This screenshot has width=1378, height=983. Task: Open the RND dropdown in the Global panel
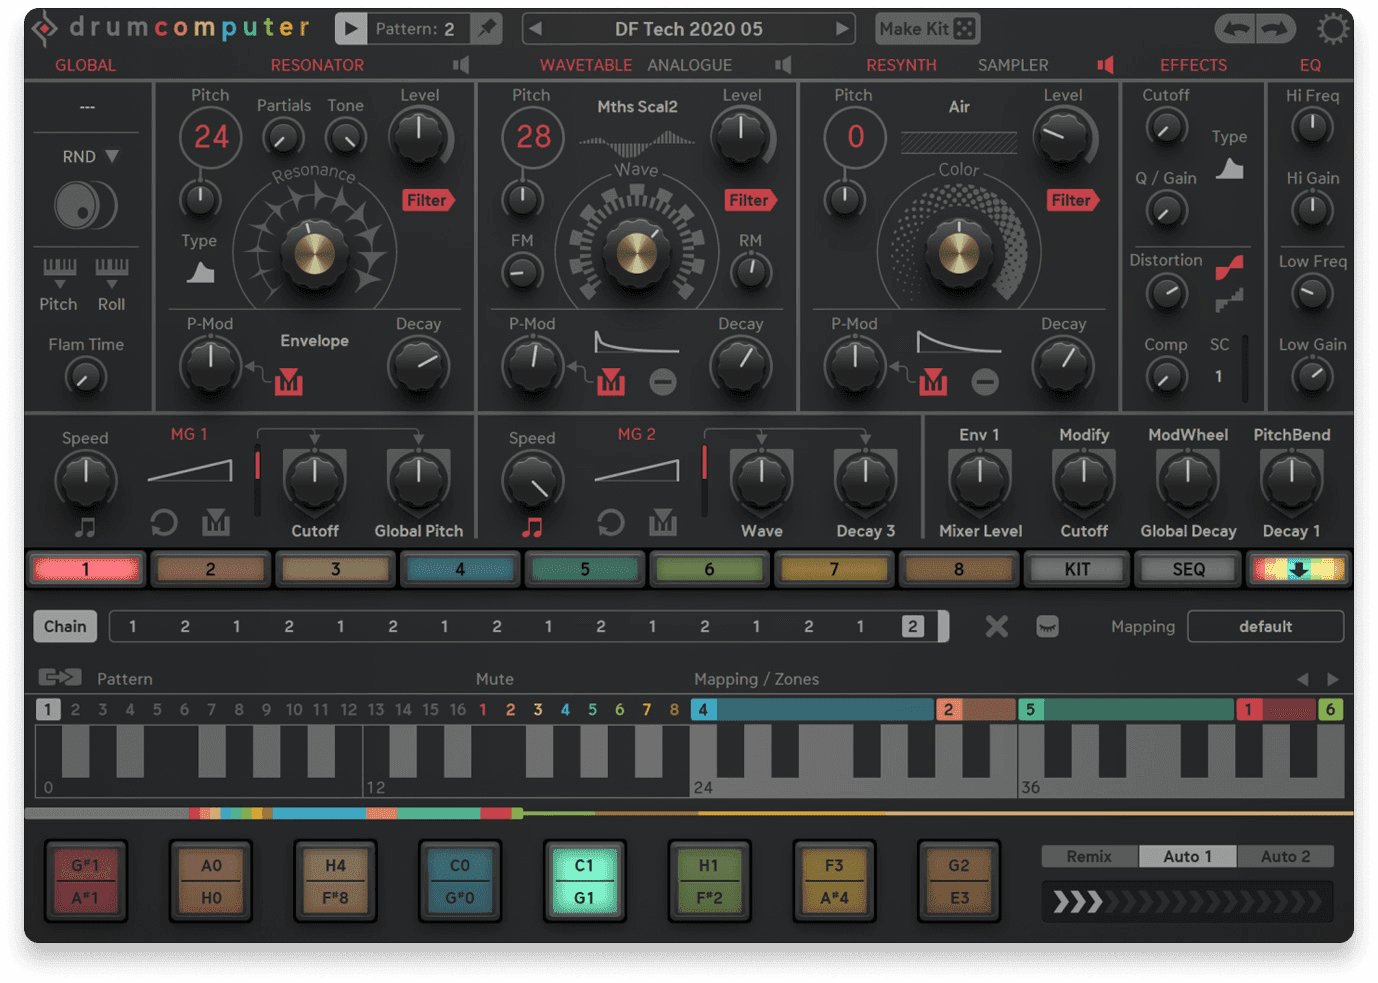coord(87,156)
